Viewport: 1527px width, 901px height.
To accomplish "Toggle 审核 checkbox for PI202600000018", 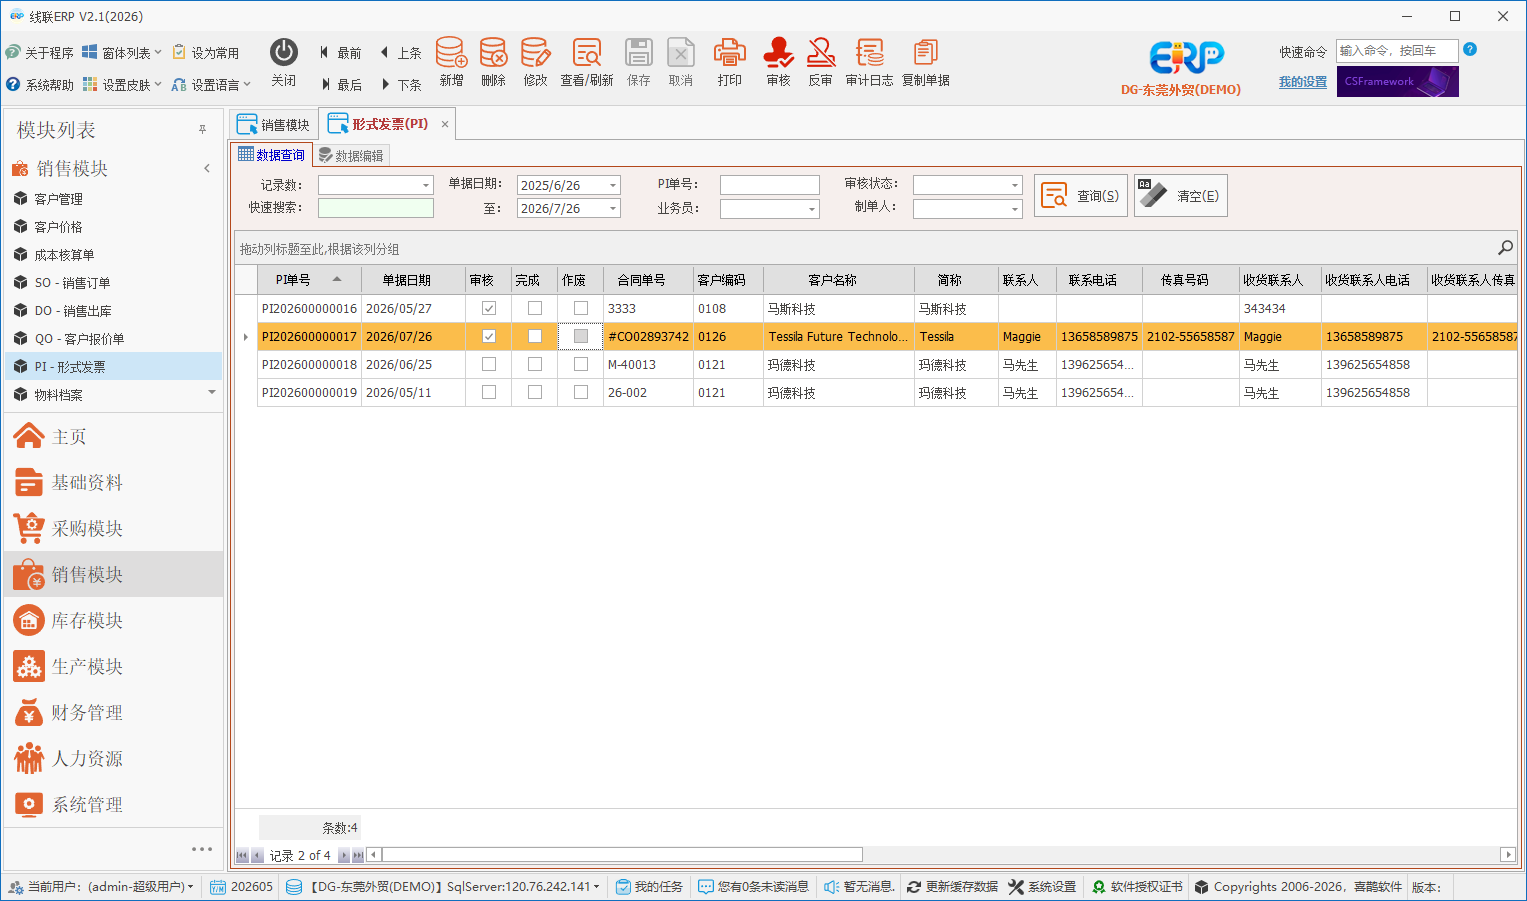I will click(x=489, y=364).
